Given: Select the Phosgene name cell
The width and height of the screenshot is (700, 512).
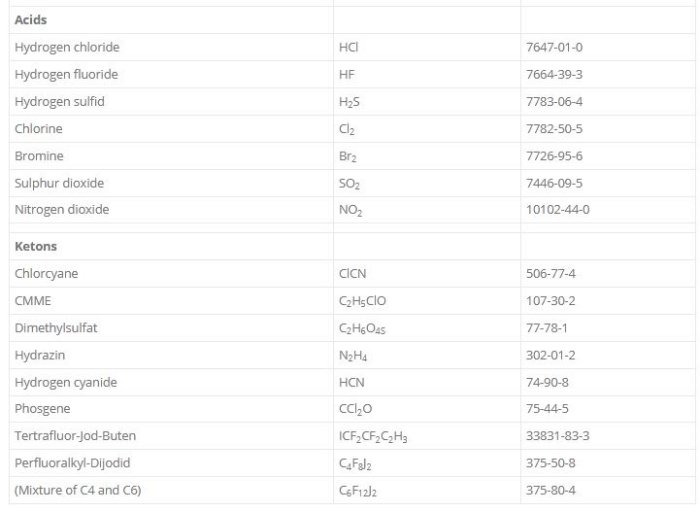Looking at the screenshot, I should coord(42,408).
